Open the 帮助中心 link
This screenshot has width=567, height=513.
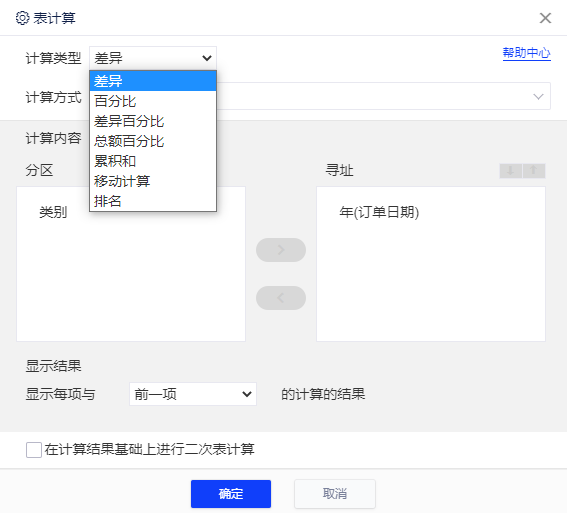coord(526,54)
